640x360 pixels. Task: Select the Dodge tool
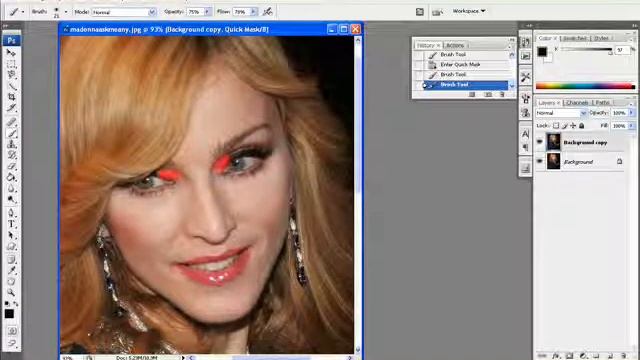coord(11,200)
